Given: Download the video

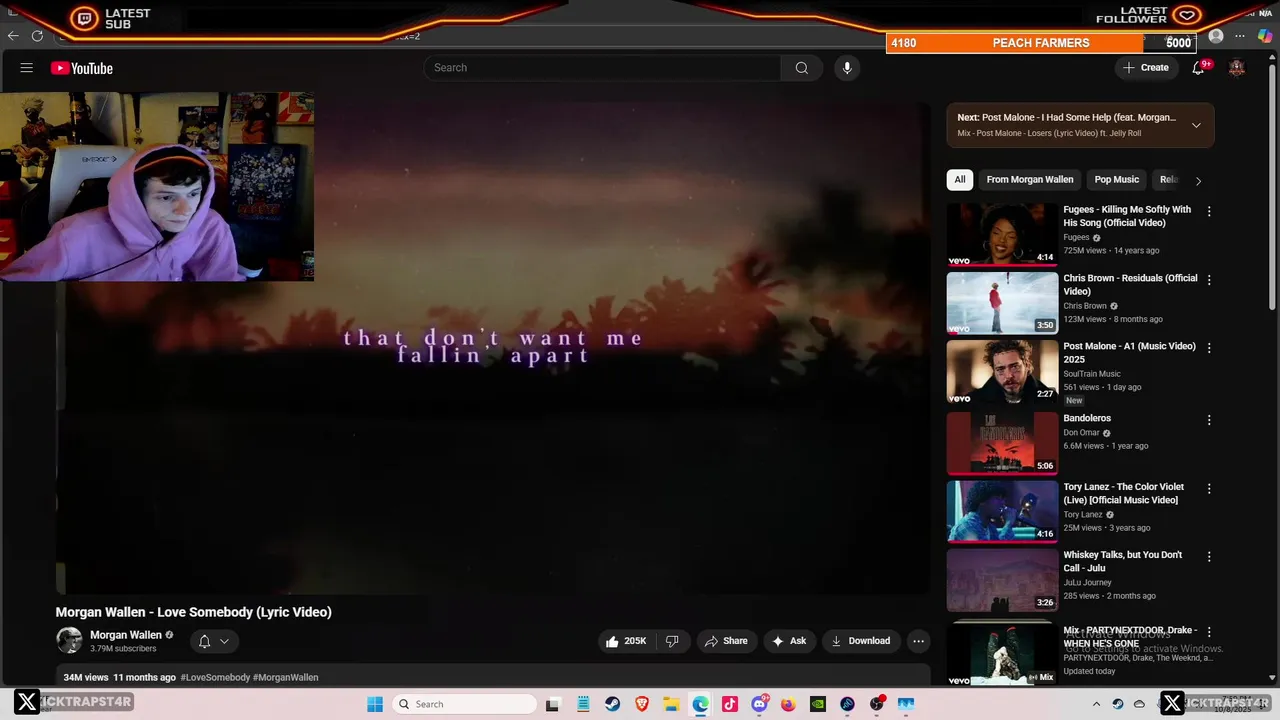Looking at the screenshot, I should click(x=860, y=641).
